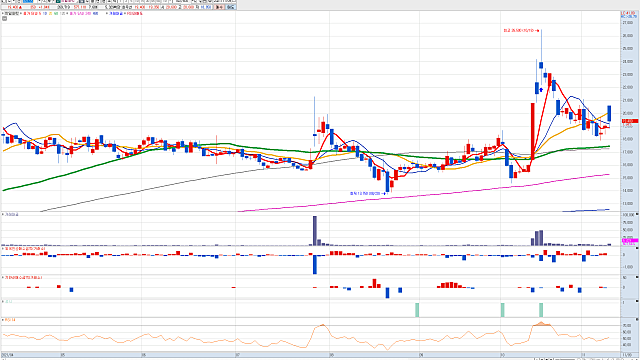Click the red buy order button

click(x=219, y=7)
